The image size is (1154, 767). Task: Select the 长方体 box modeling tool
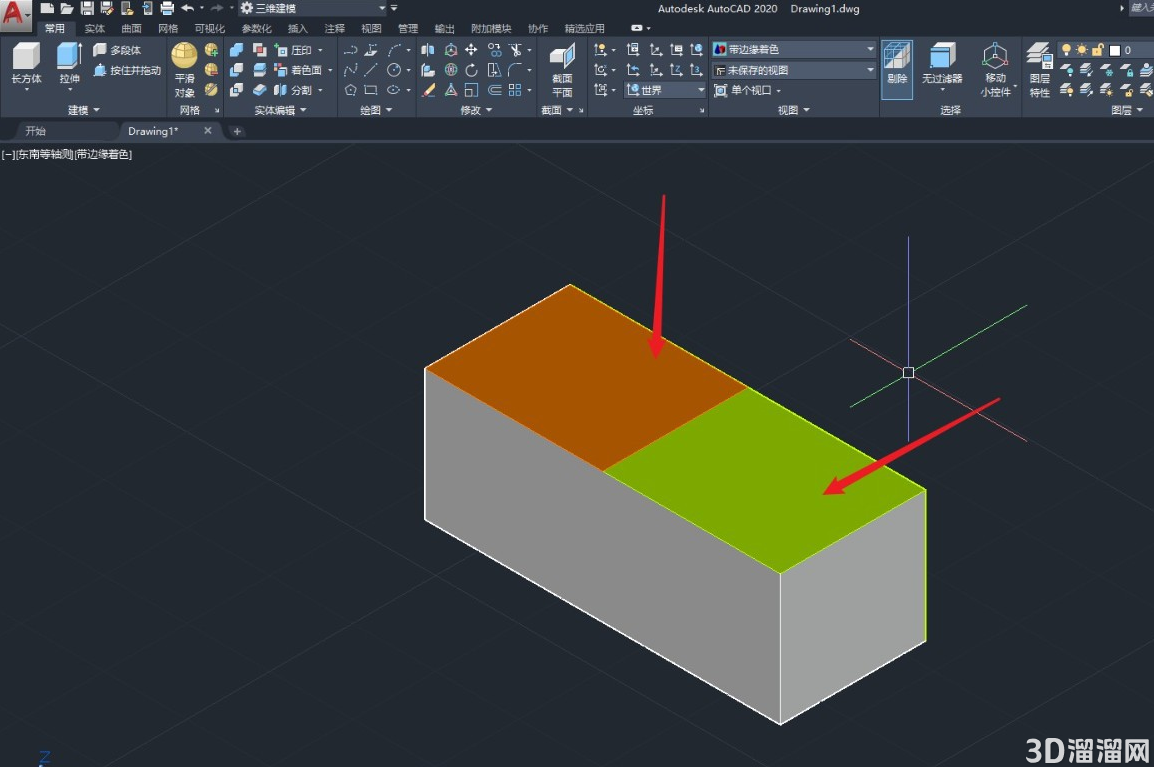[x=26, y=64]
